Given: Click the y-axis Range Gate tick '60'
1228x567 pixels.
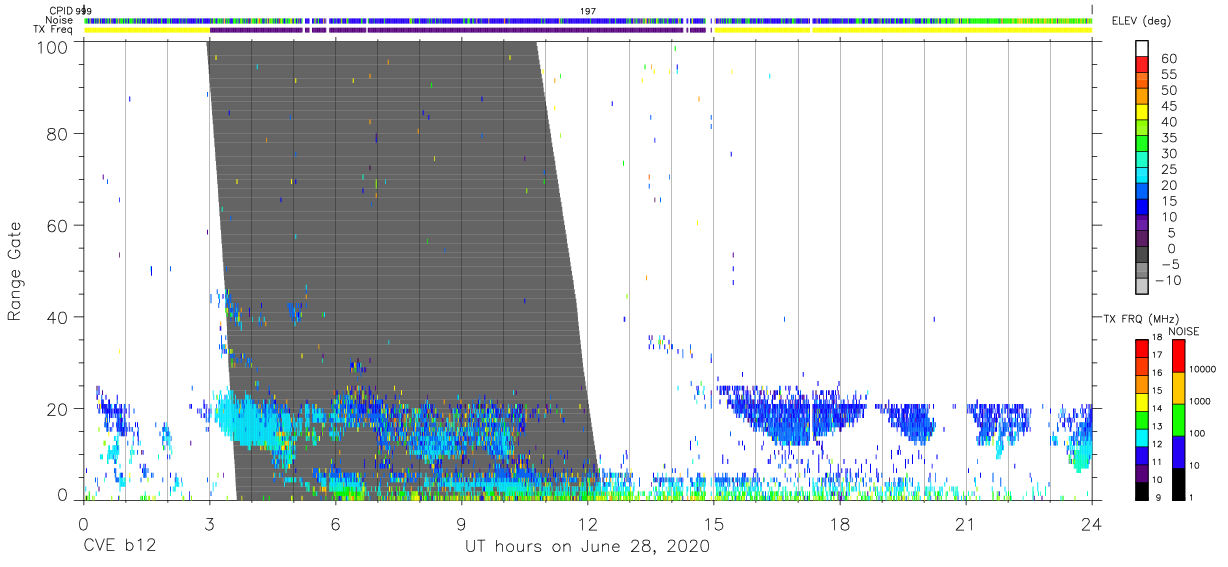Looking at the screenshot, I should point(59,225).
